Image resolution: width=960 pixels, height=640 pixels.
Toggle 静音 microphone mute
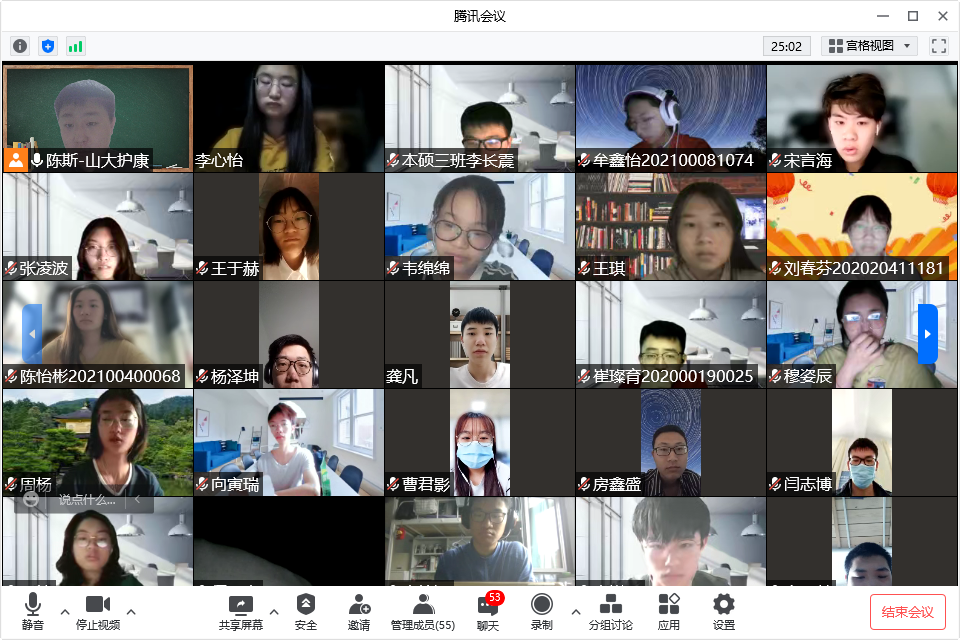33,611
